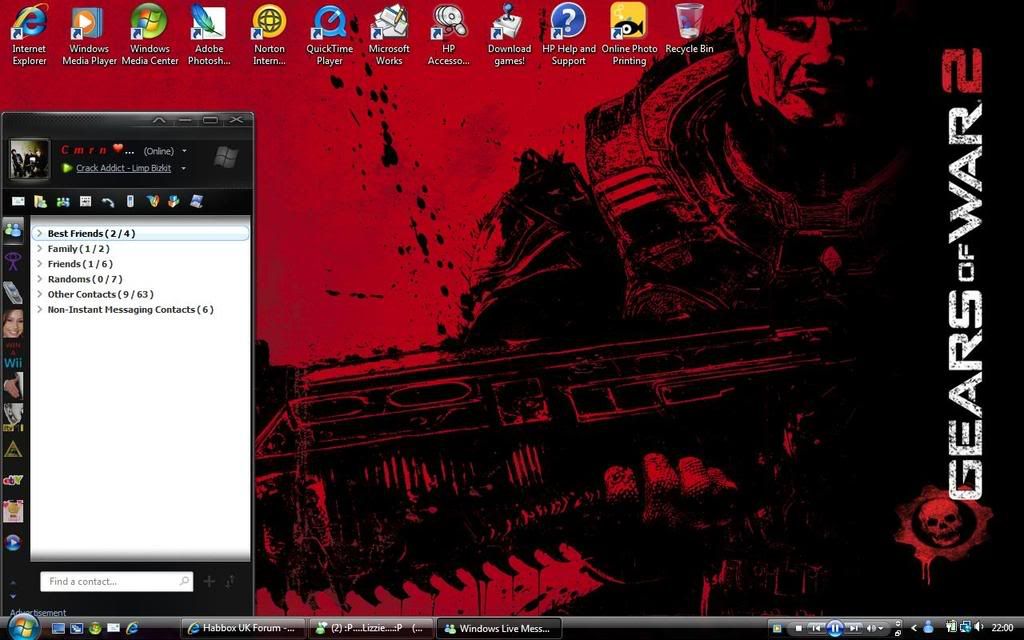Stop playback in the taskbar media toolbar
Image resolution: width=1024 pixels, height=640 pixels.
coord(798,628)
